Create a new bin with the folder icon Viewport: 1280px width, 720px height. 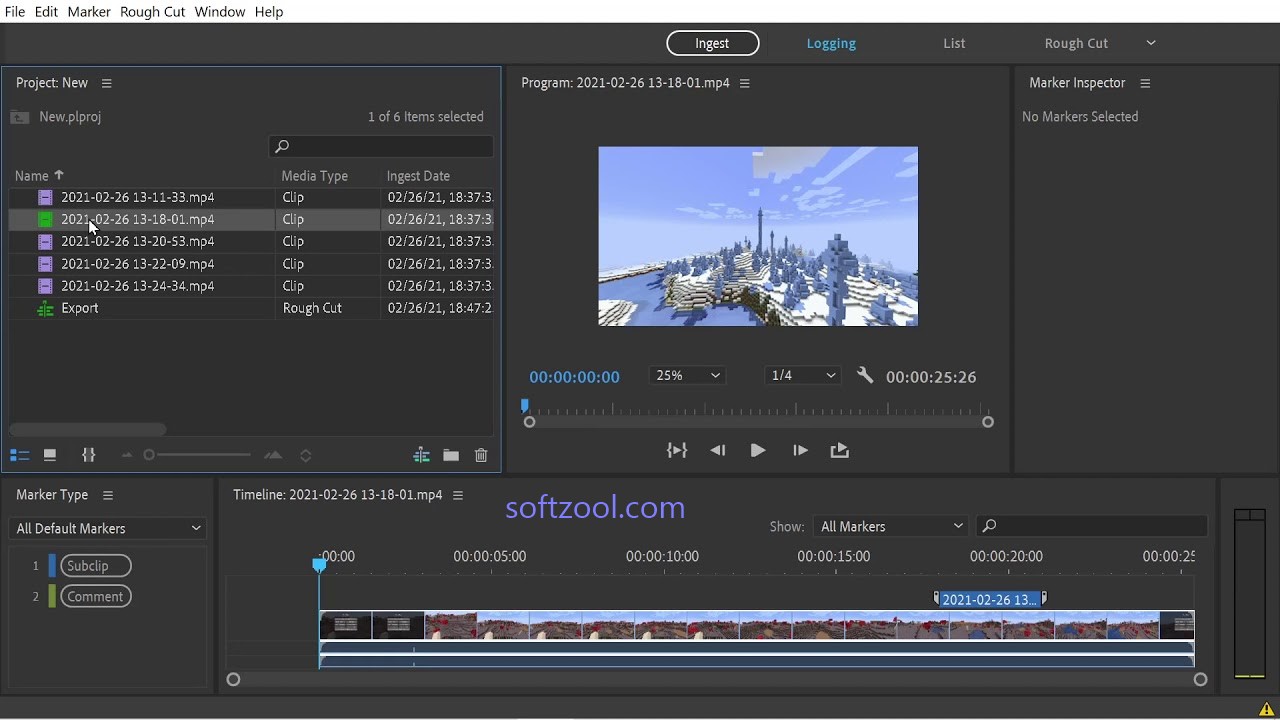[x=451, y=455]
